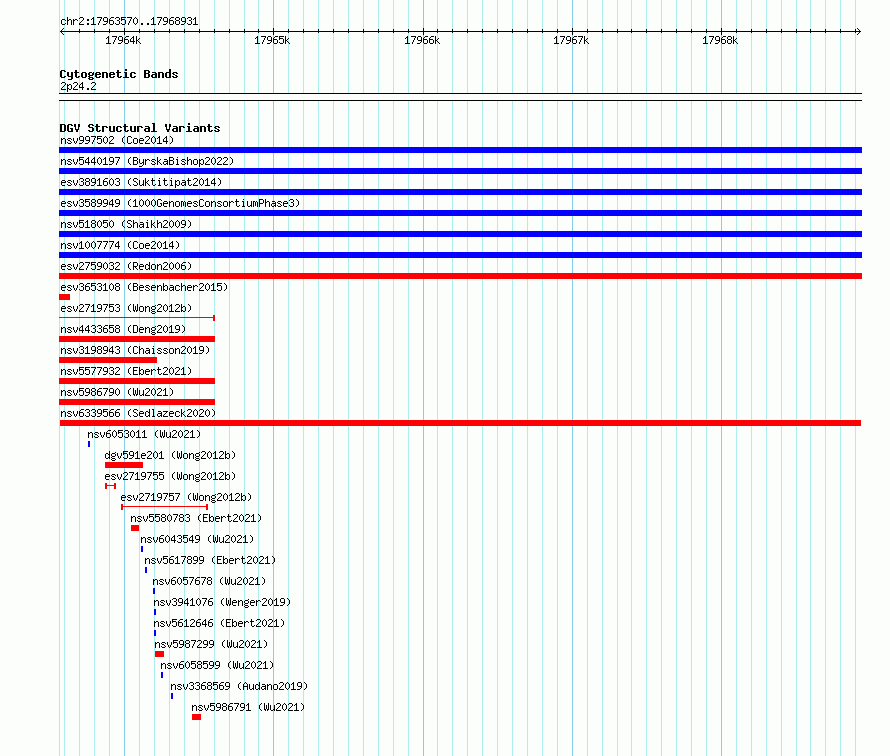The height and width of the screenshot is (756, 890).
Task: Click red bar under dgv591e201
Action: point(124,465)
